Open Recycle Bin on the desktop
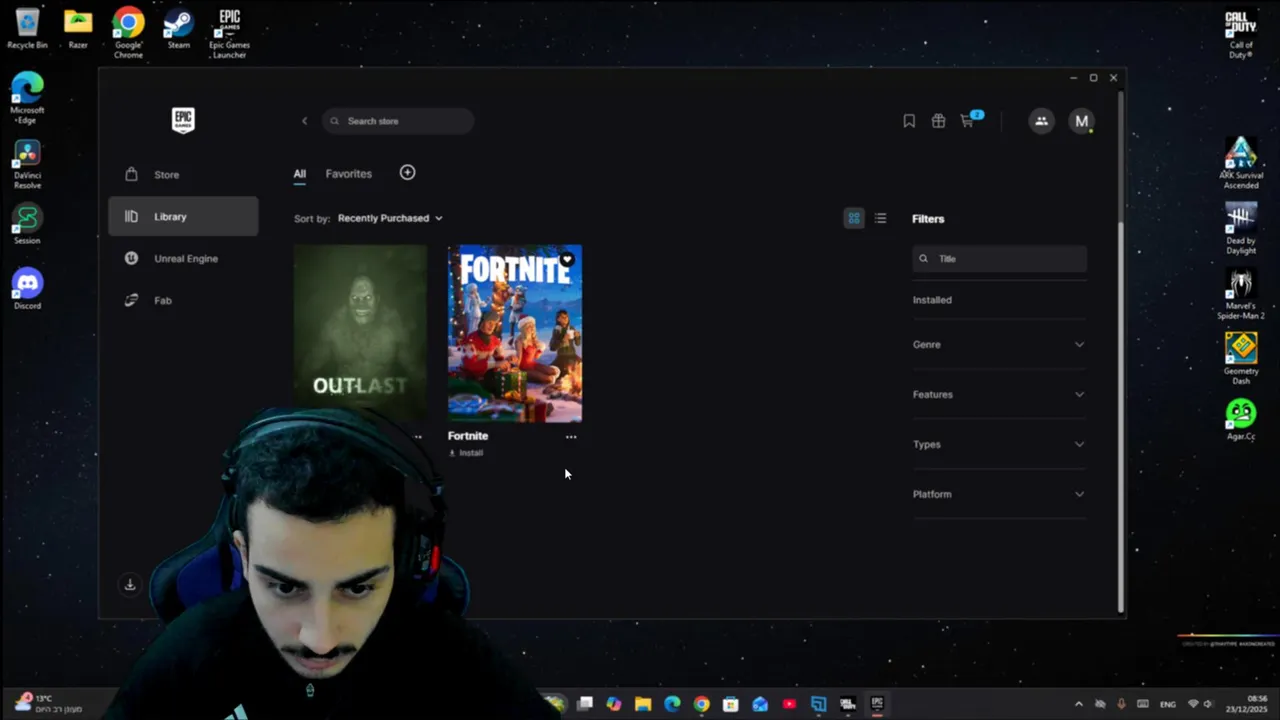The height and width of the screenshot is (720, 1280). tap(27, 28)
